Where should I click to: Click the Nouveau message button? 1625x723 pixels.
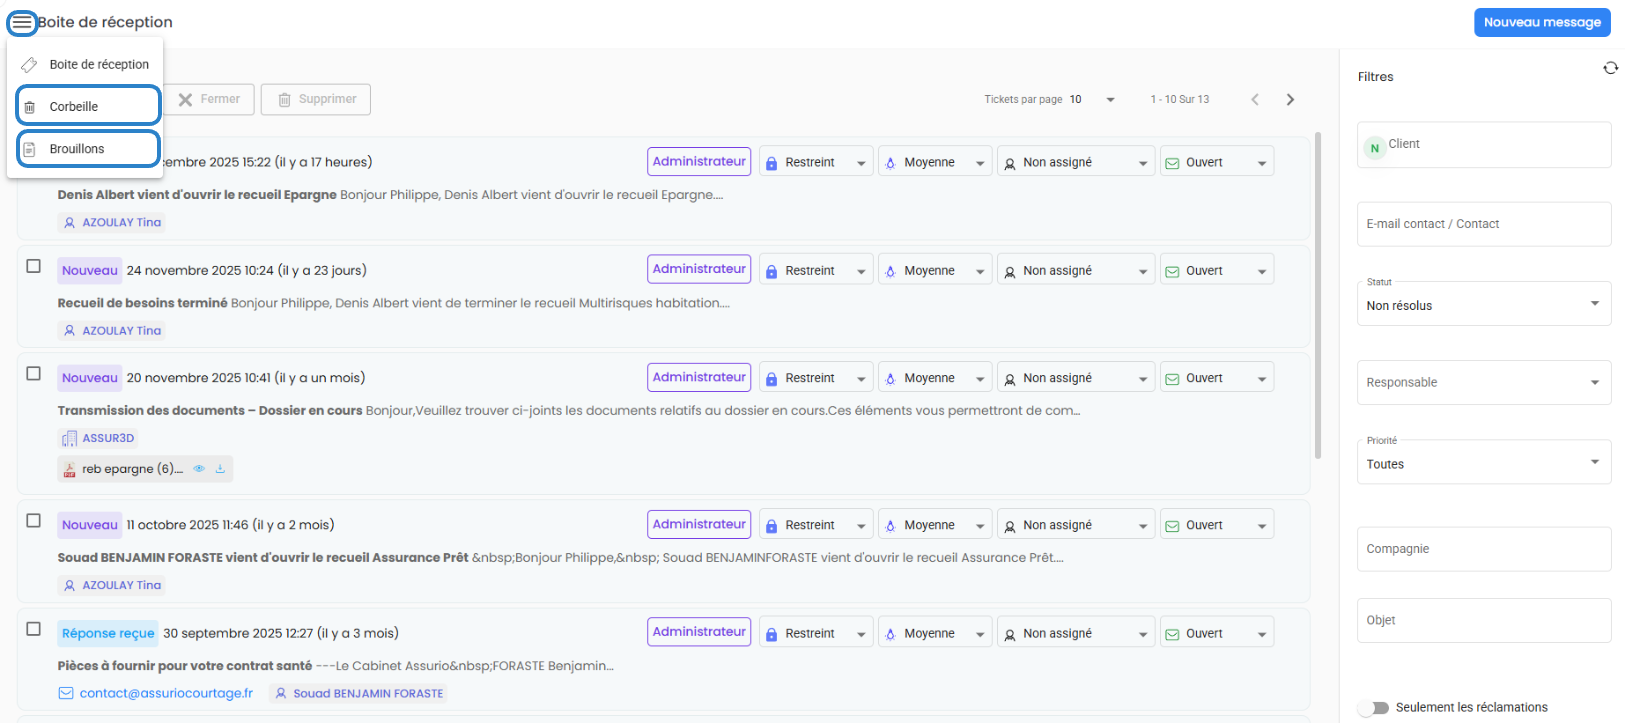[1542, 22]
